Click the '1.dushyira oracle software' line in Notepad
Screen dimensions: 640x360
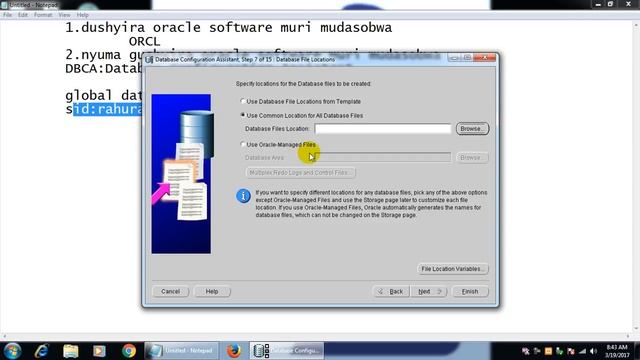point(228,27)
